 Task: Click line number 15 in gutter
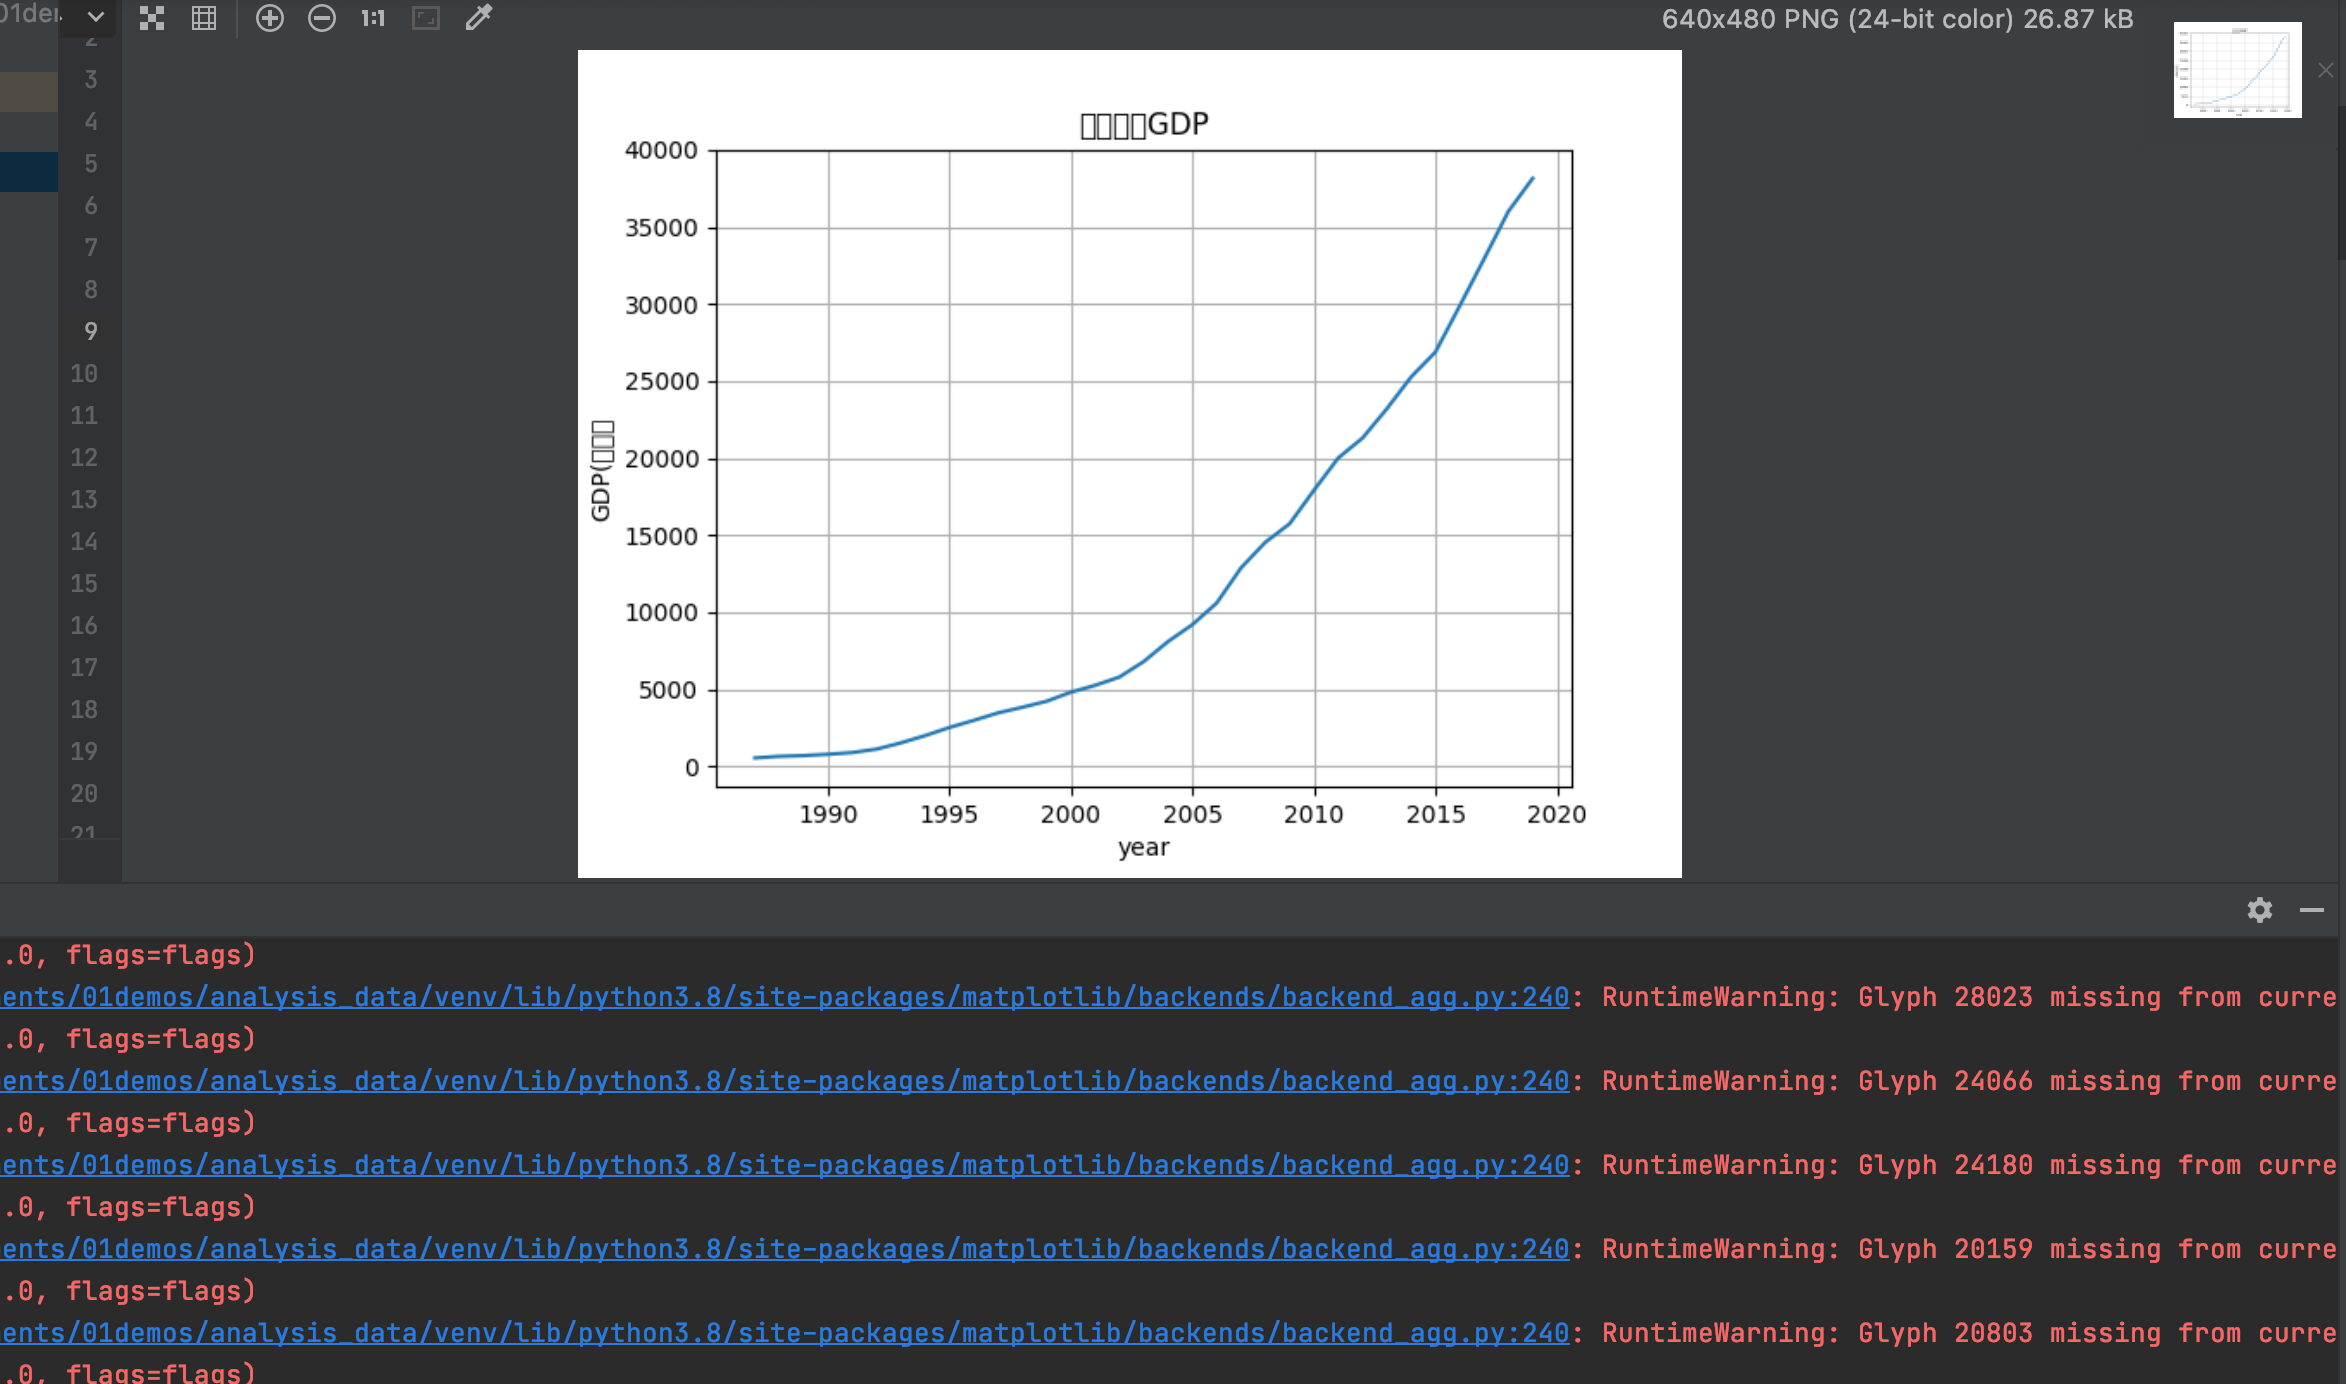(x=84, y=583)
